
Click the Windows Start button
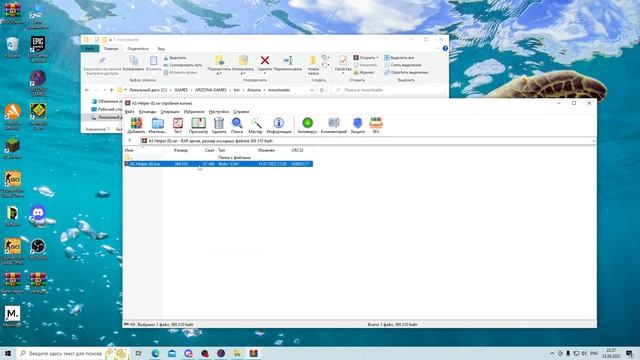point(7,353)
